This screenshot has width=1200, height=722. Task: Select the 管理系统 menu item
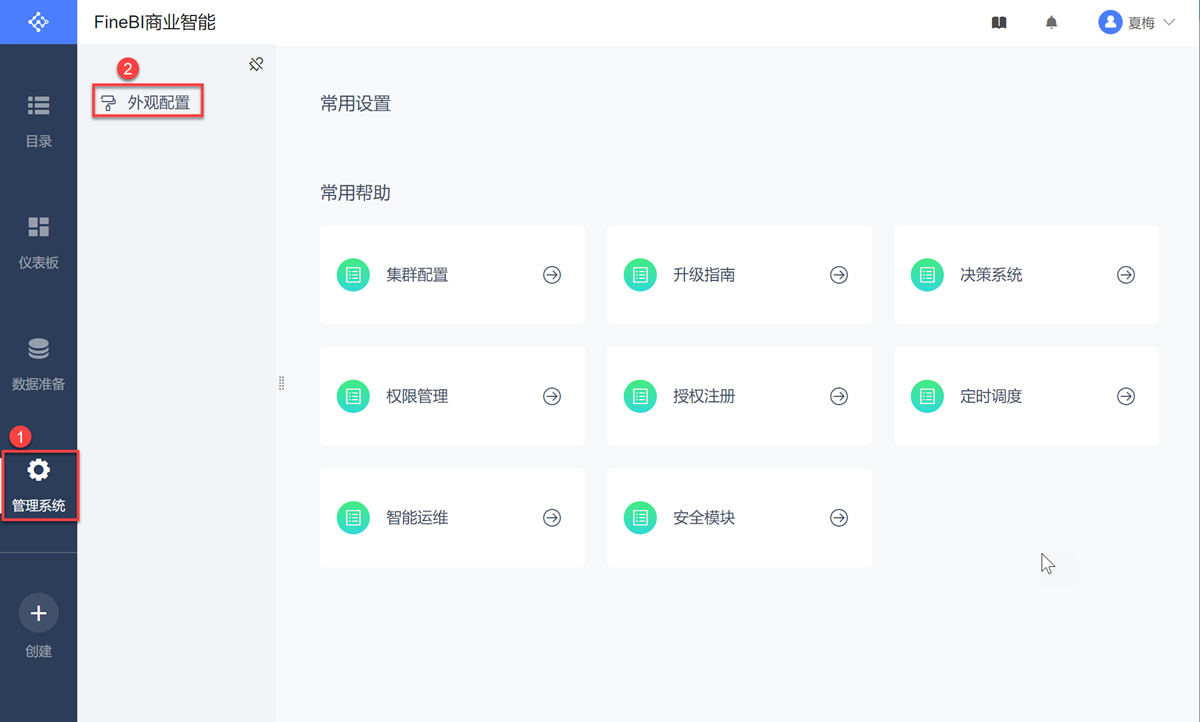pos(38,484)
